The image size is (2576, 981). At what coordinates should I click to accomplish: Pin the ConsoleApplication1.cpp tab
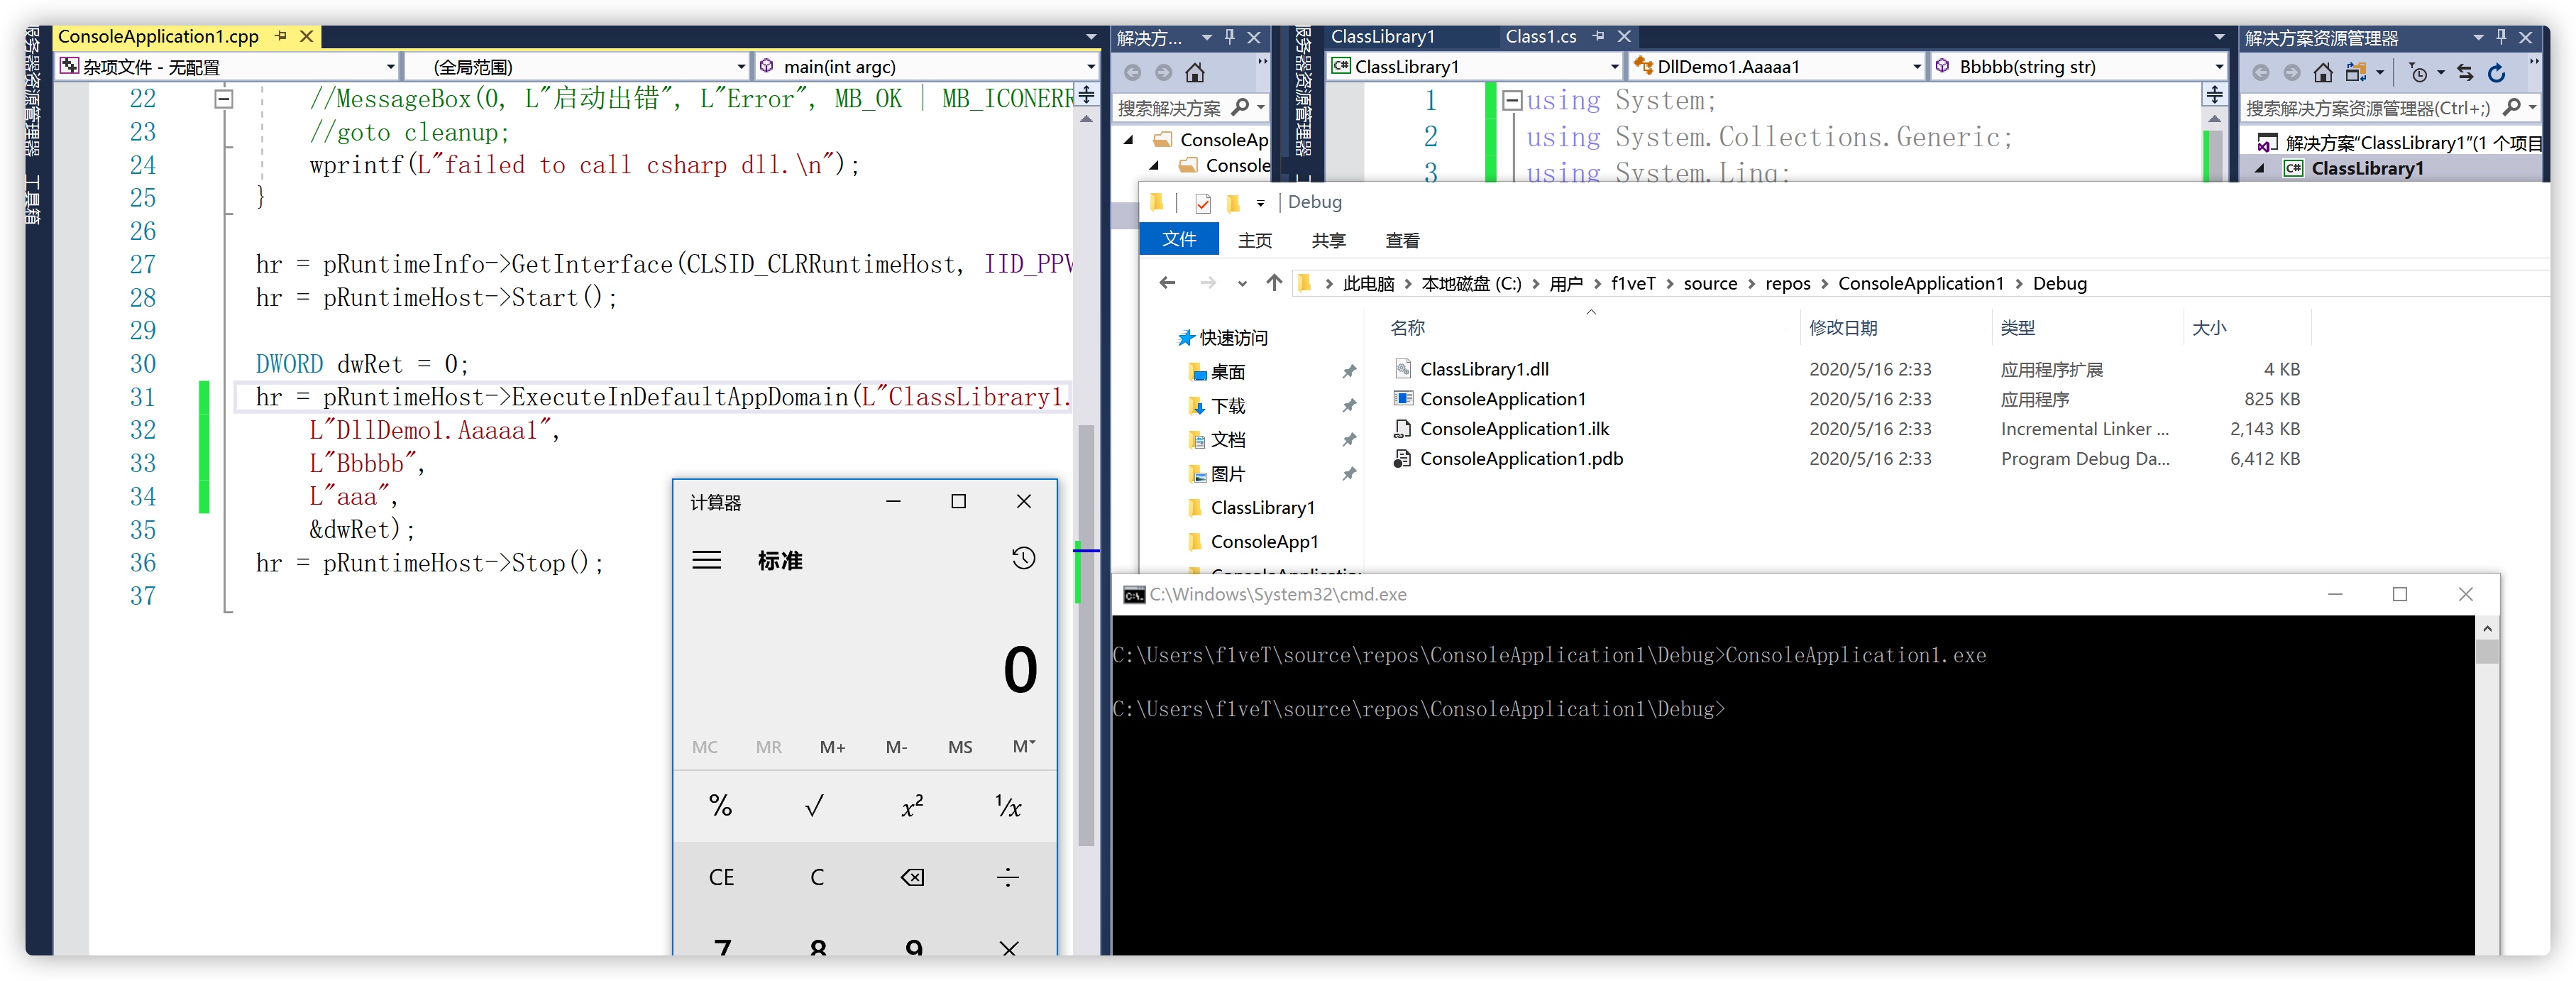(282, 36)
